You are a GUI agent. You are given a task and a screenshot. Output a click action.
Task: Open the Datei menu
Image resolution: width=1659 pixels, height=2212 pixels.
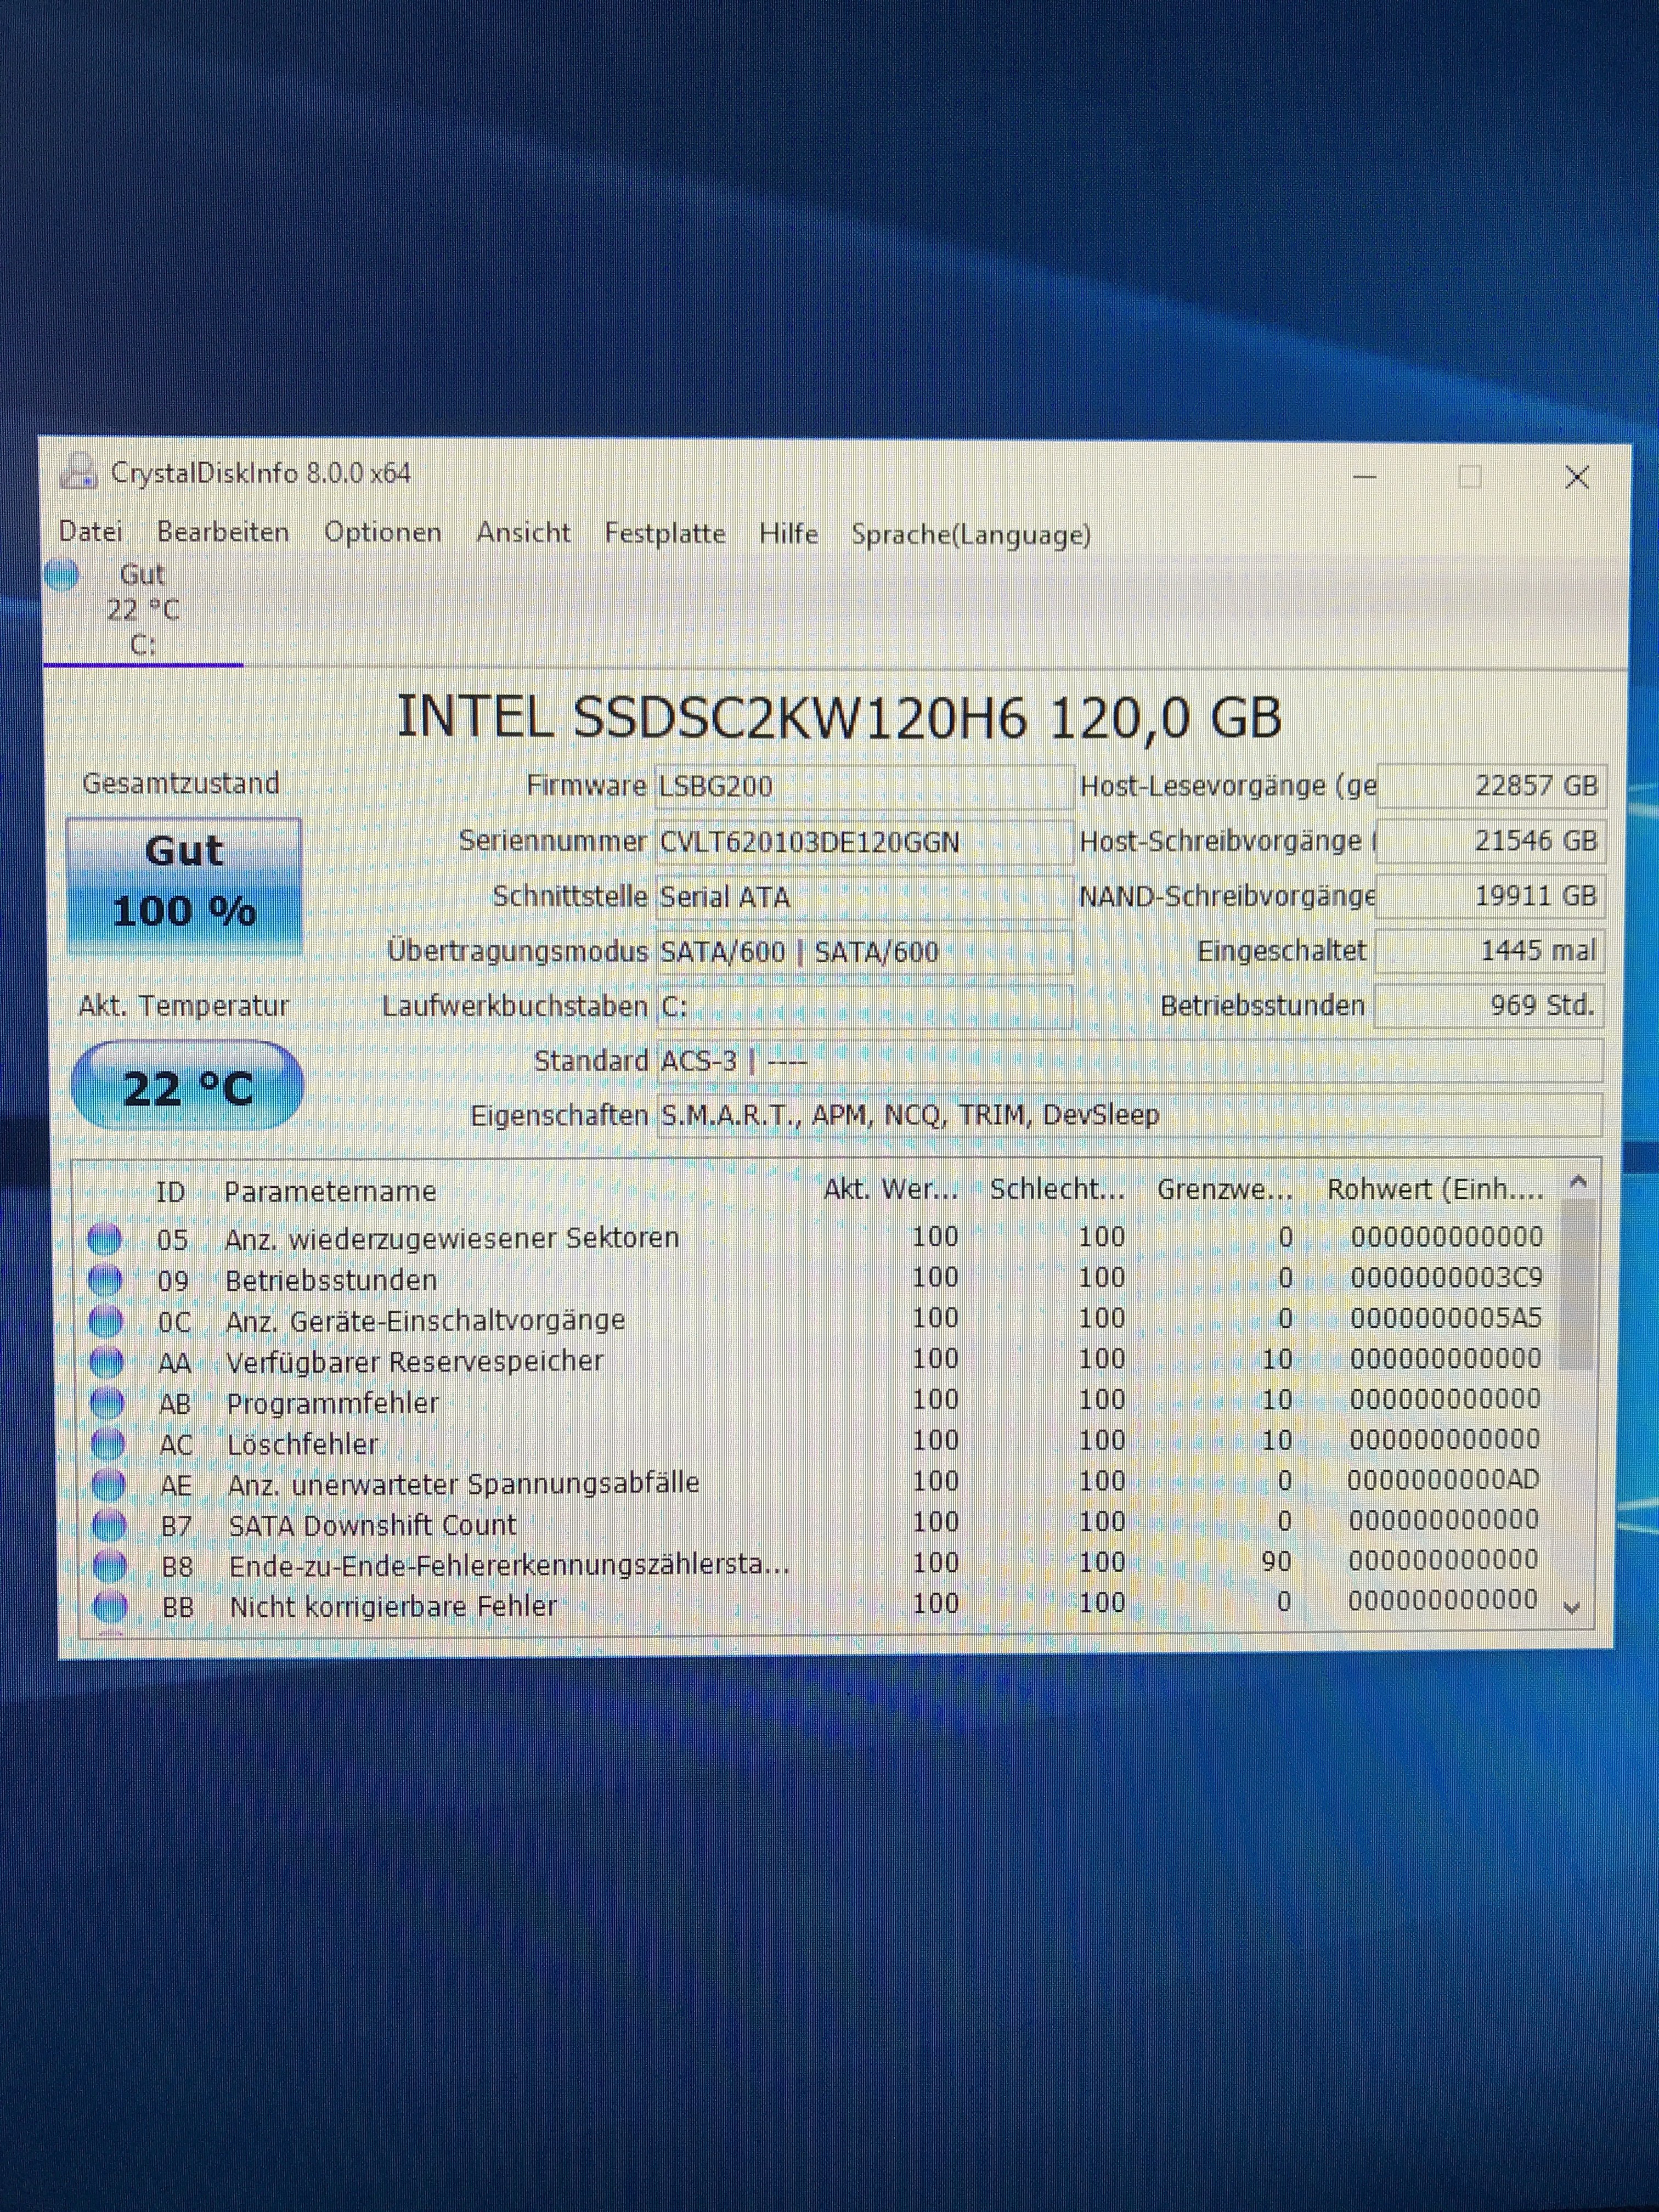90,531
